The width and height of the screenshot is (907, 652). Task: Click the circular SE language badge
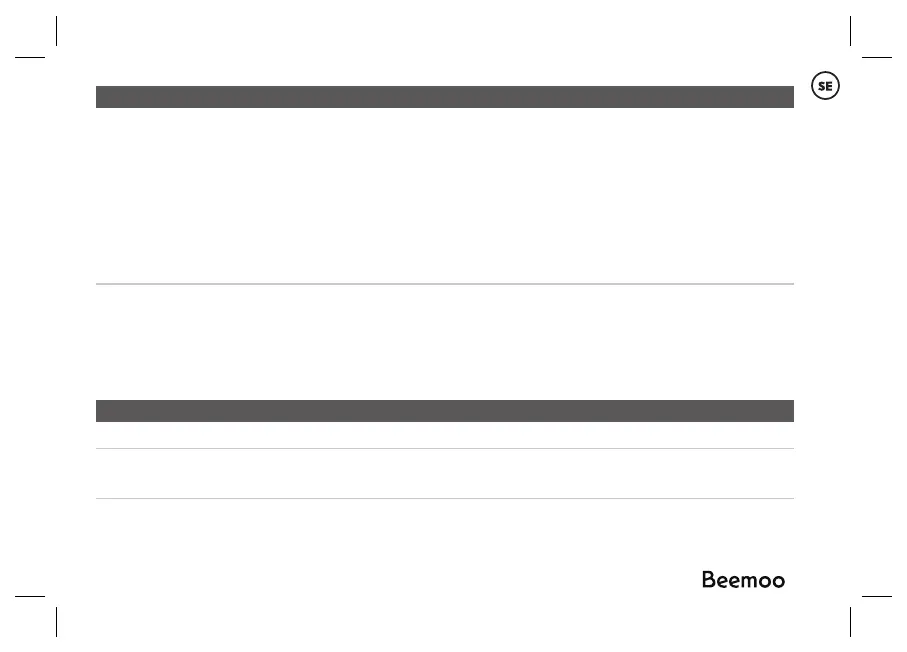[825, 87]
